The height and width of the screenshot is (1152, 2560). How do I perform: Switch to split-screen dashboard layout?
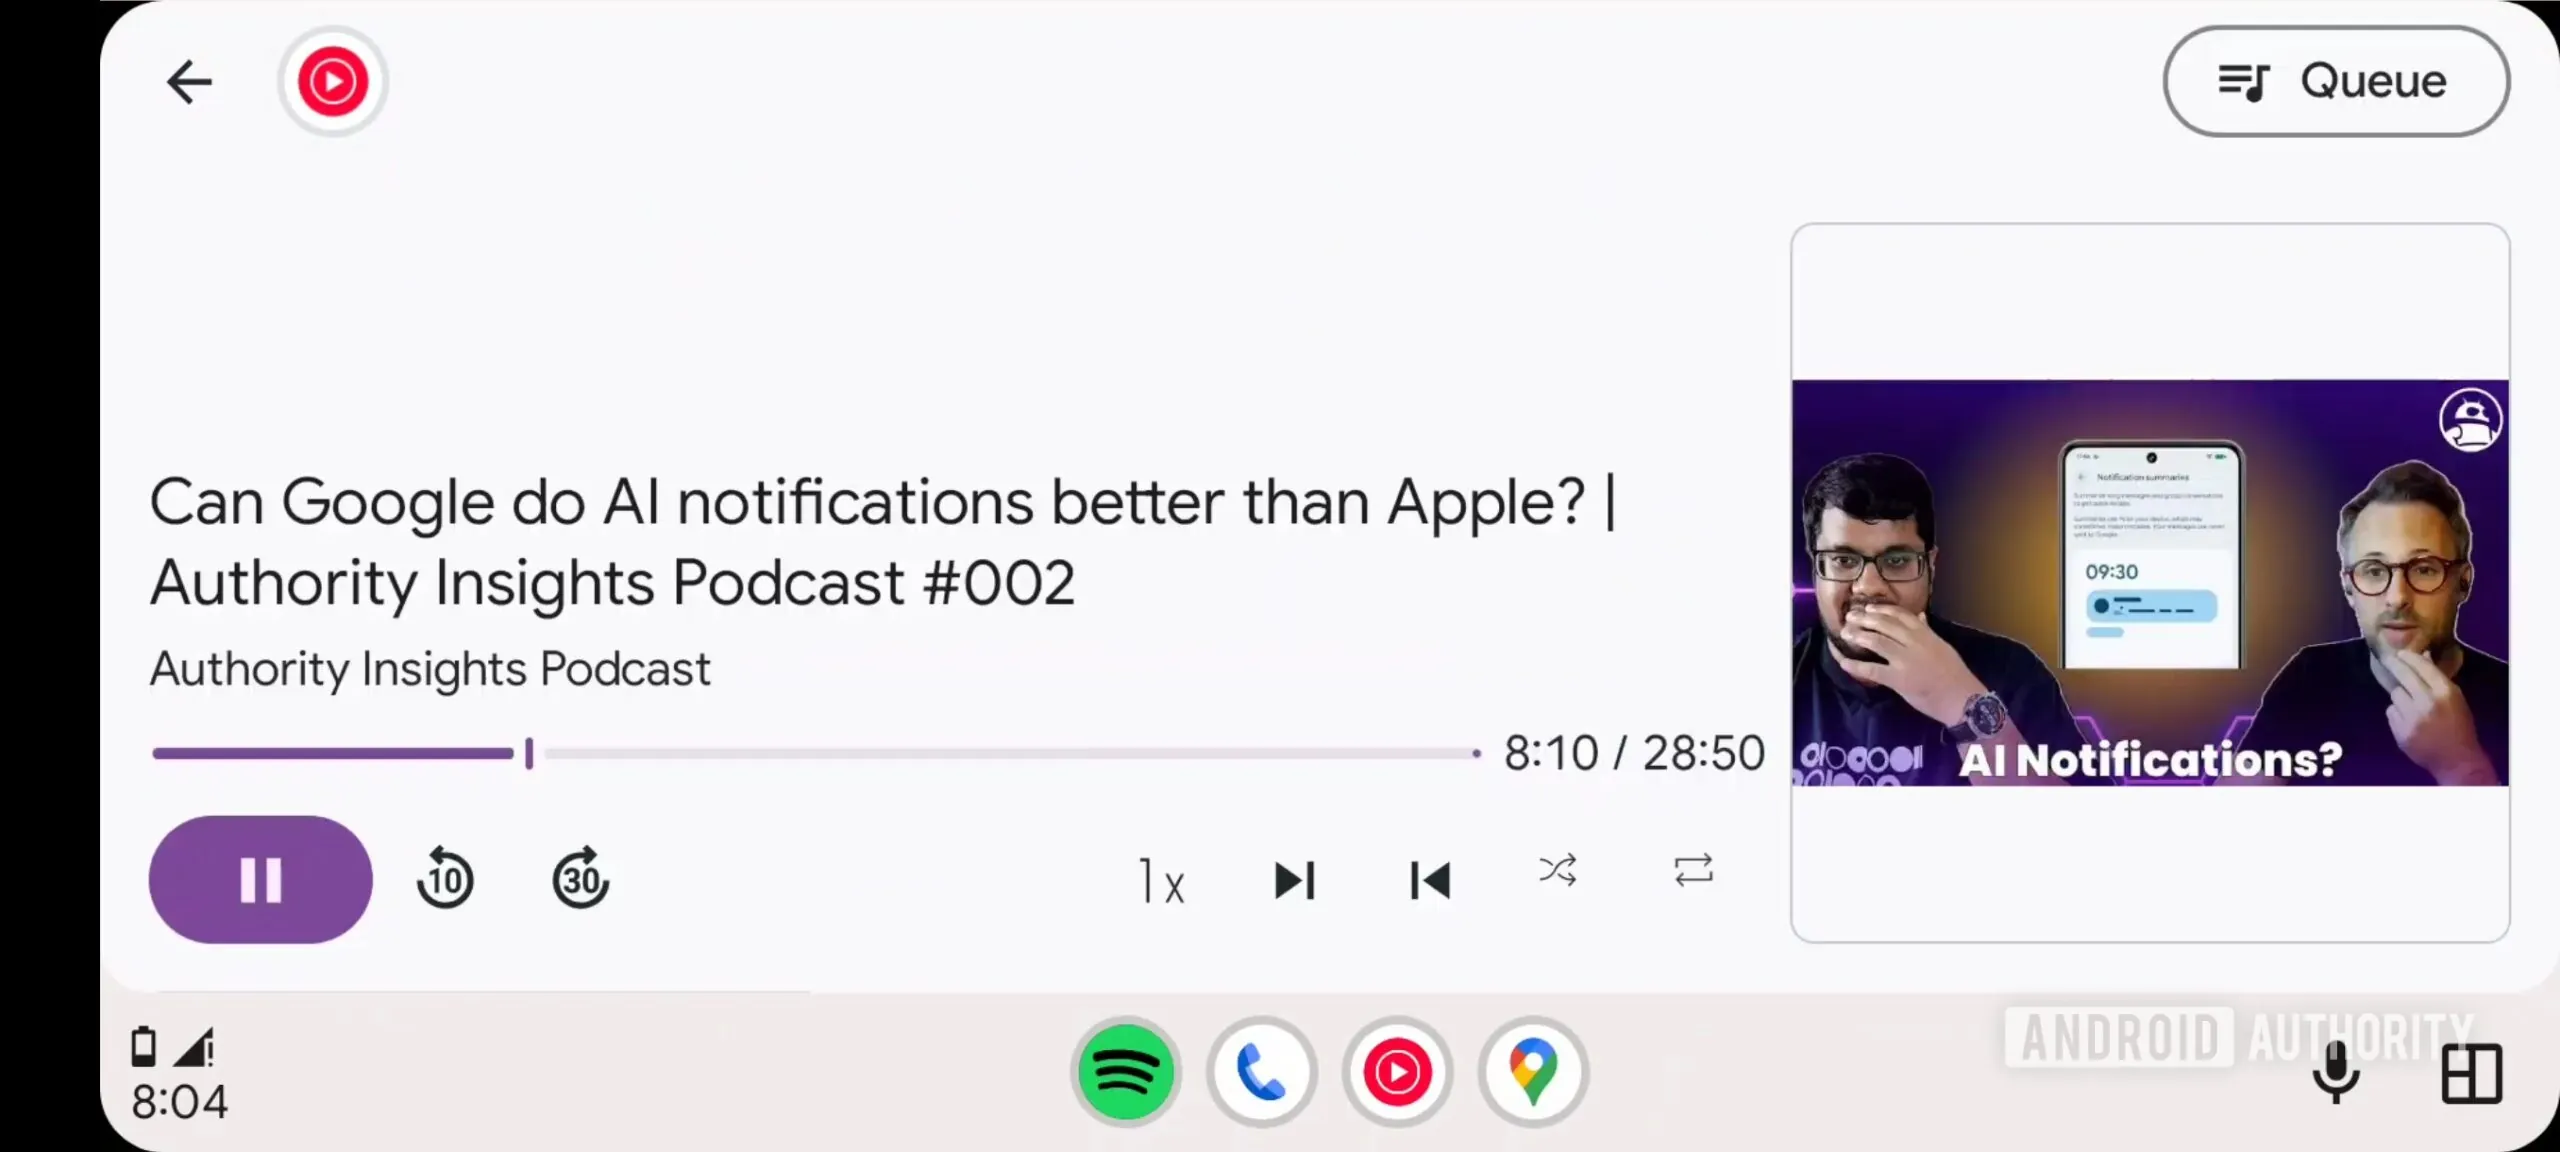click(2471, 1074)
